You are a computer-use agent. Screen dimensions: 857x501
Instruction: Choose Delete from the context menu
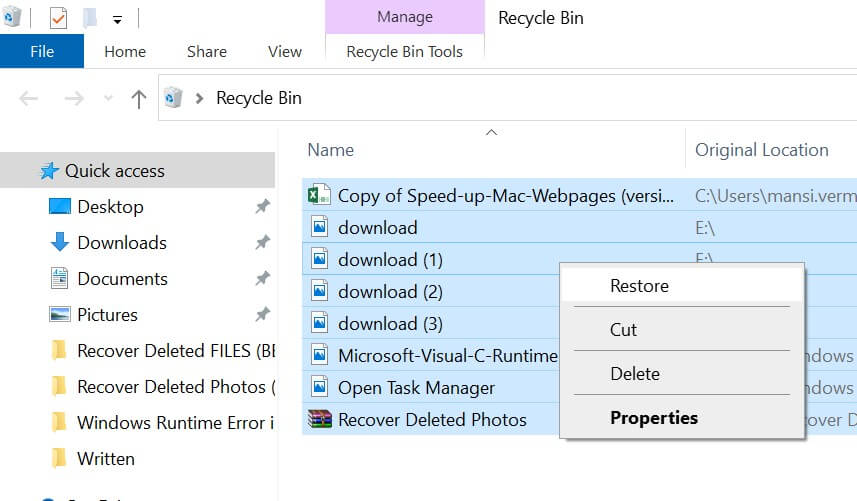pos(682,374)
